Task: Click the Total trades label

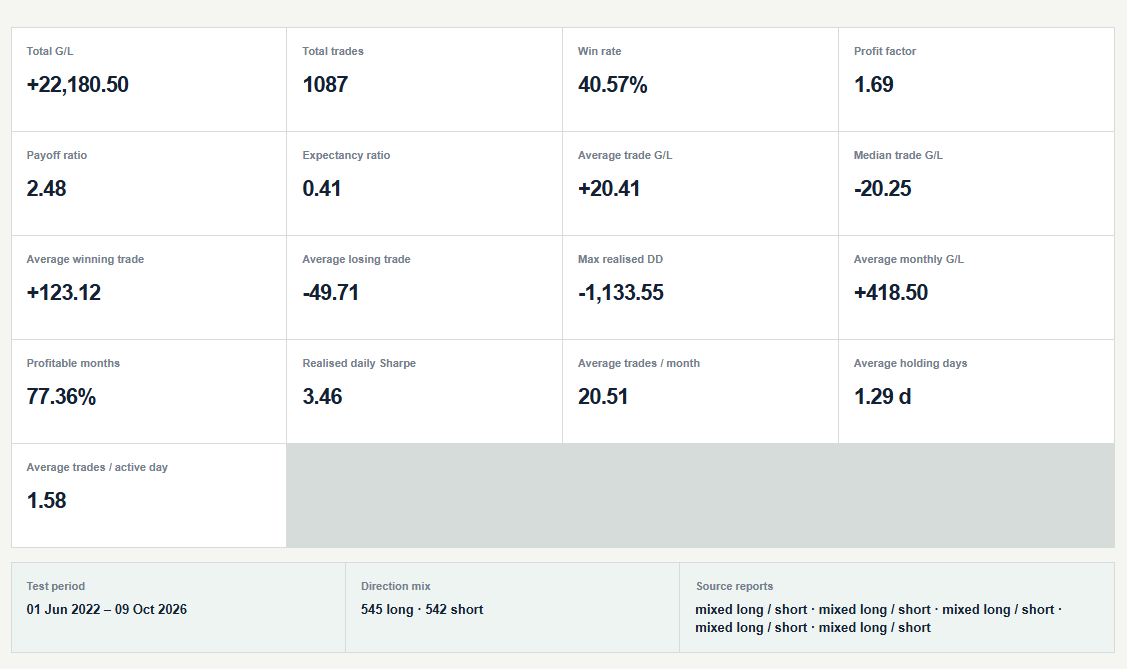Action: pos(333,51)
